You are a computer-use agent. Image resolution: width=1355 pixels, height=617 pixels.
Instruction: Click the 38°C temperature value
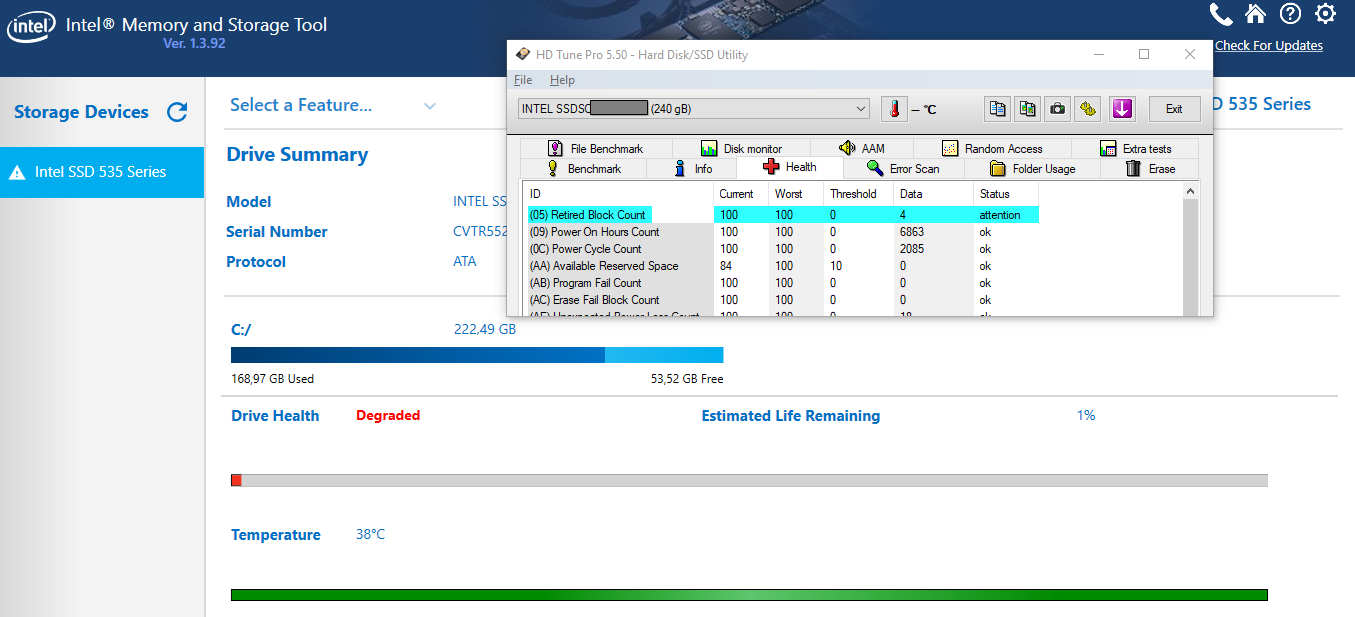[x=370, y=535]
